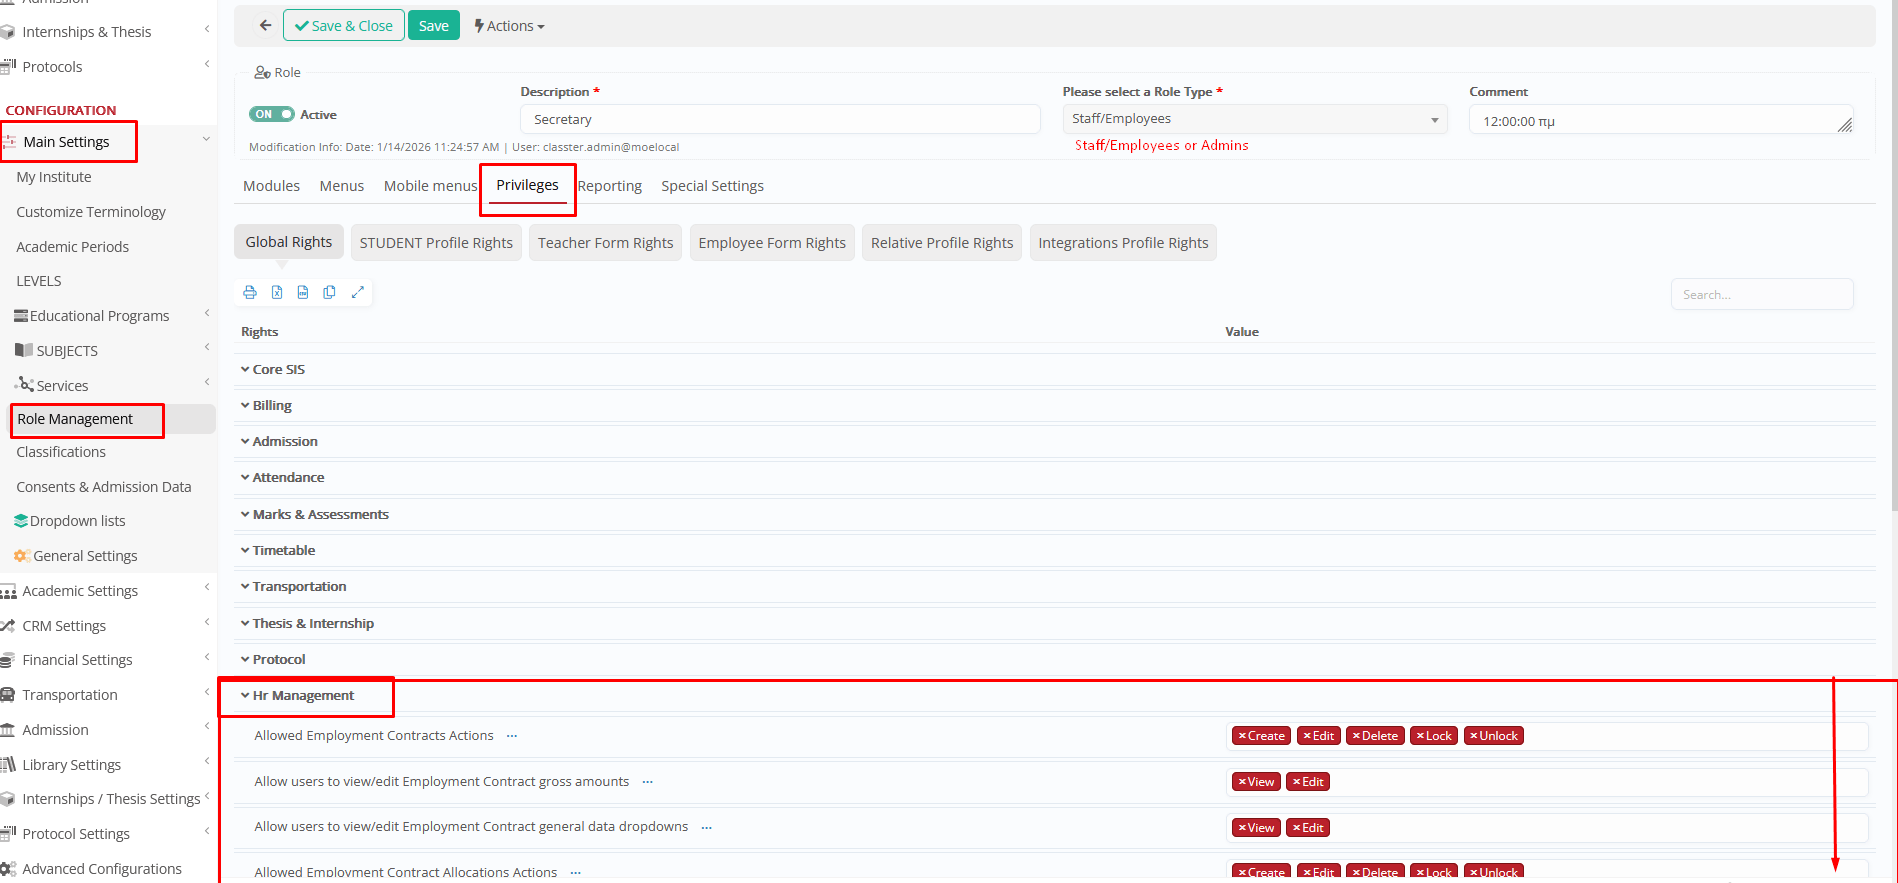
Task: Click the back arrow icon
Action: pyautogui.click(x=265, y=25)
